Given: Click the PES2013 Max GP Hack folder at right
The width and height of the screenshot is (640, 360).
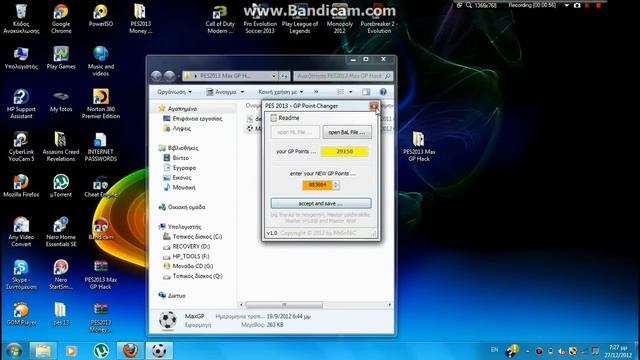Looking at the screenshot, I should (x=419, y=147).
